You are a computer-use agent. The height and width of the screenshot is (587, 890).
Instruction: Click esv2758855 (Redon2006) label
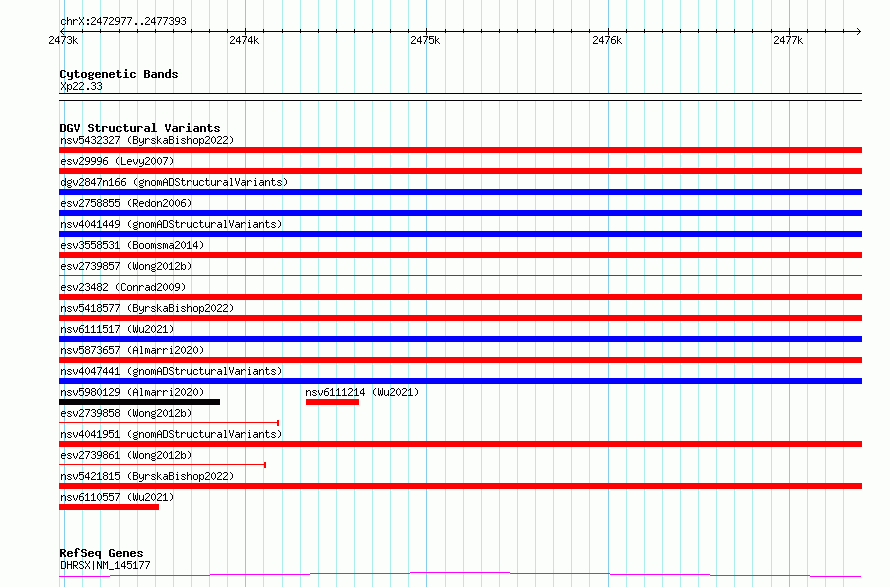tap(126, 203)
